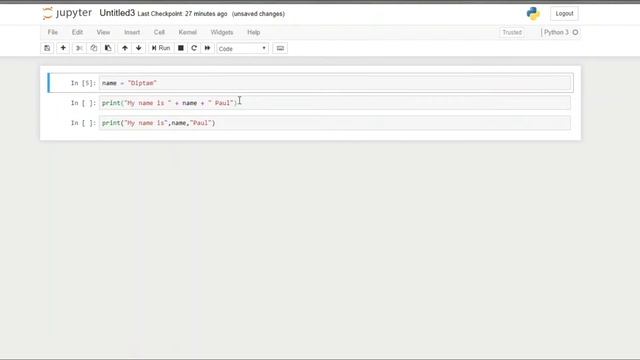Restart the kernel icon
Screen dimensions: 640x360
click(194, 48)
